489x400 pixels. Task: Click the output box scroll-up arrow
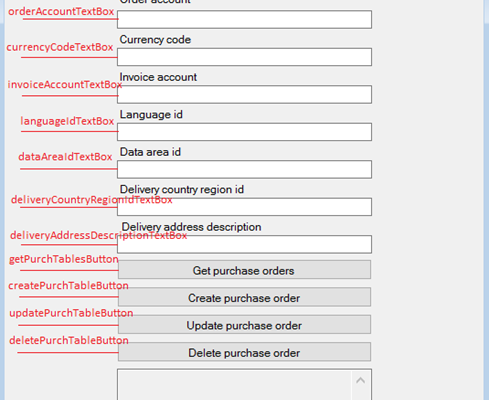(360, 380)
